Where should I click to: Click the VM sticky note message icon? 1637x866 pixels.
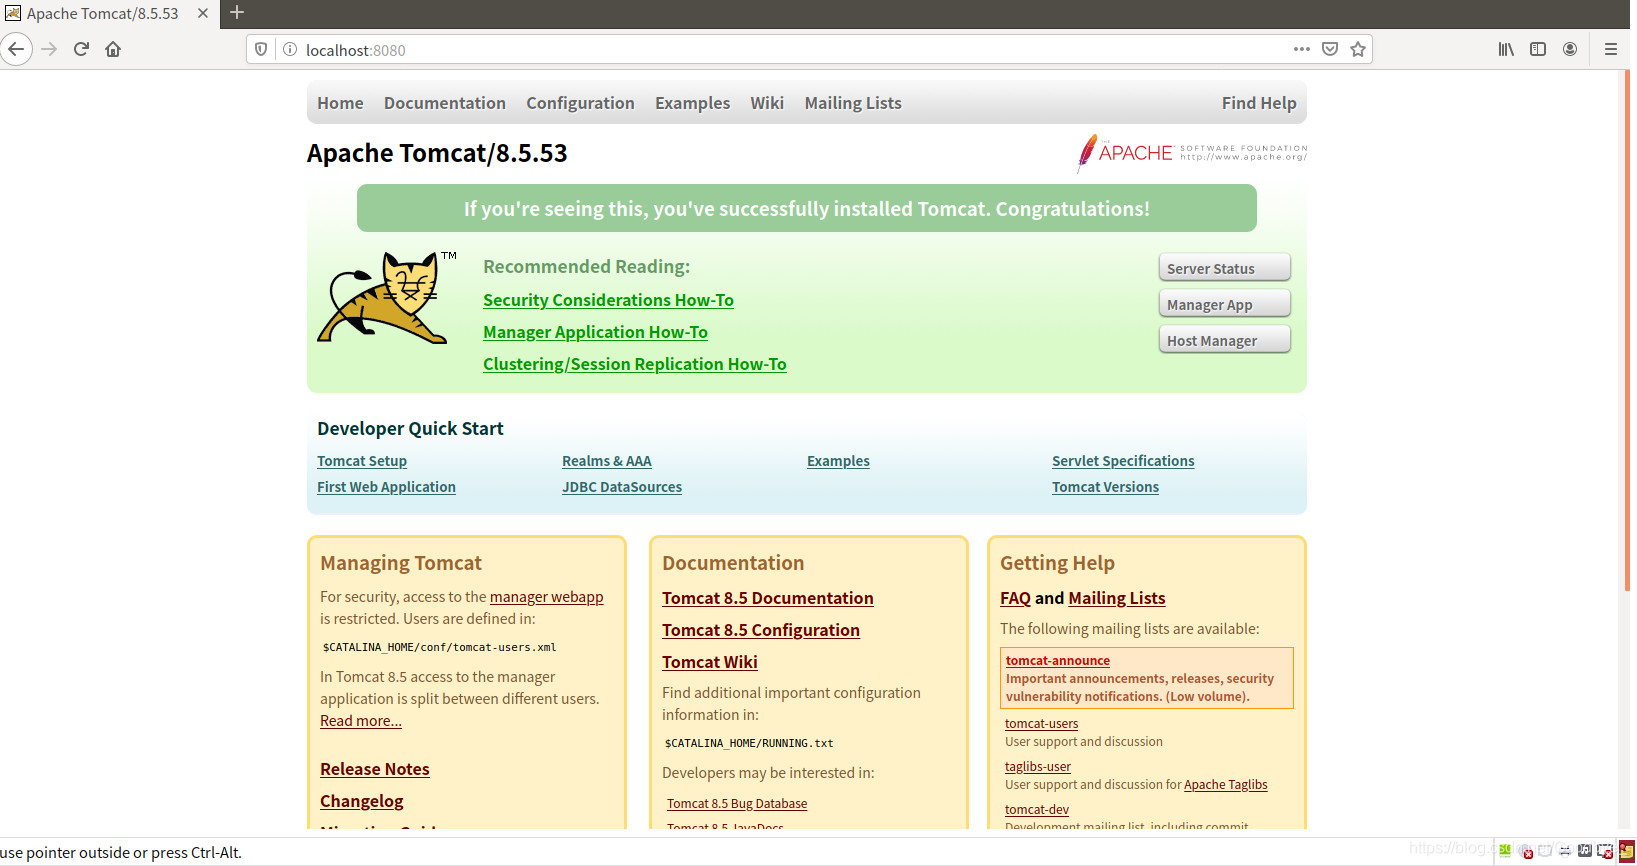(1627, 851)
